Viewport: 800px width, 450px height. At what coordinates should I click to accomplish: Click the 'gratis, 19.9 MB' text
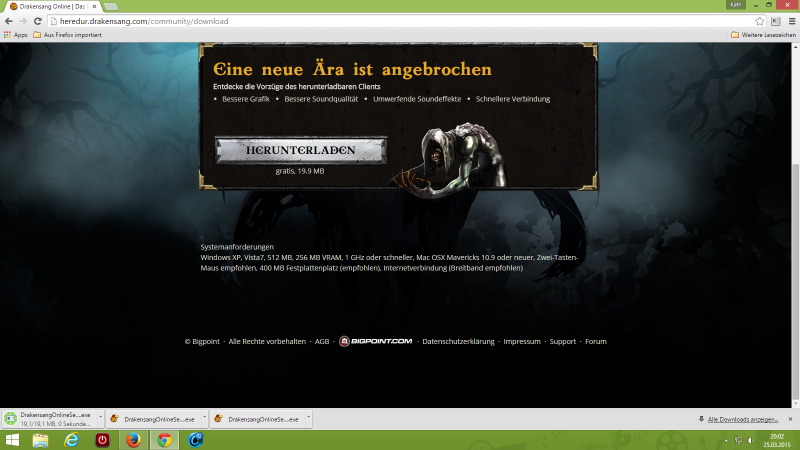pyautogui.click(x=300, y=171)
